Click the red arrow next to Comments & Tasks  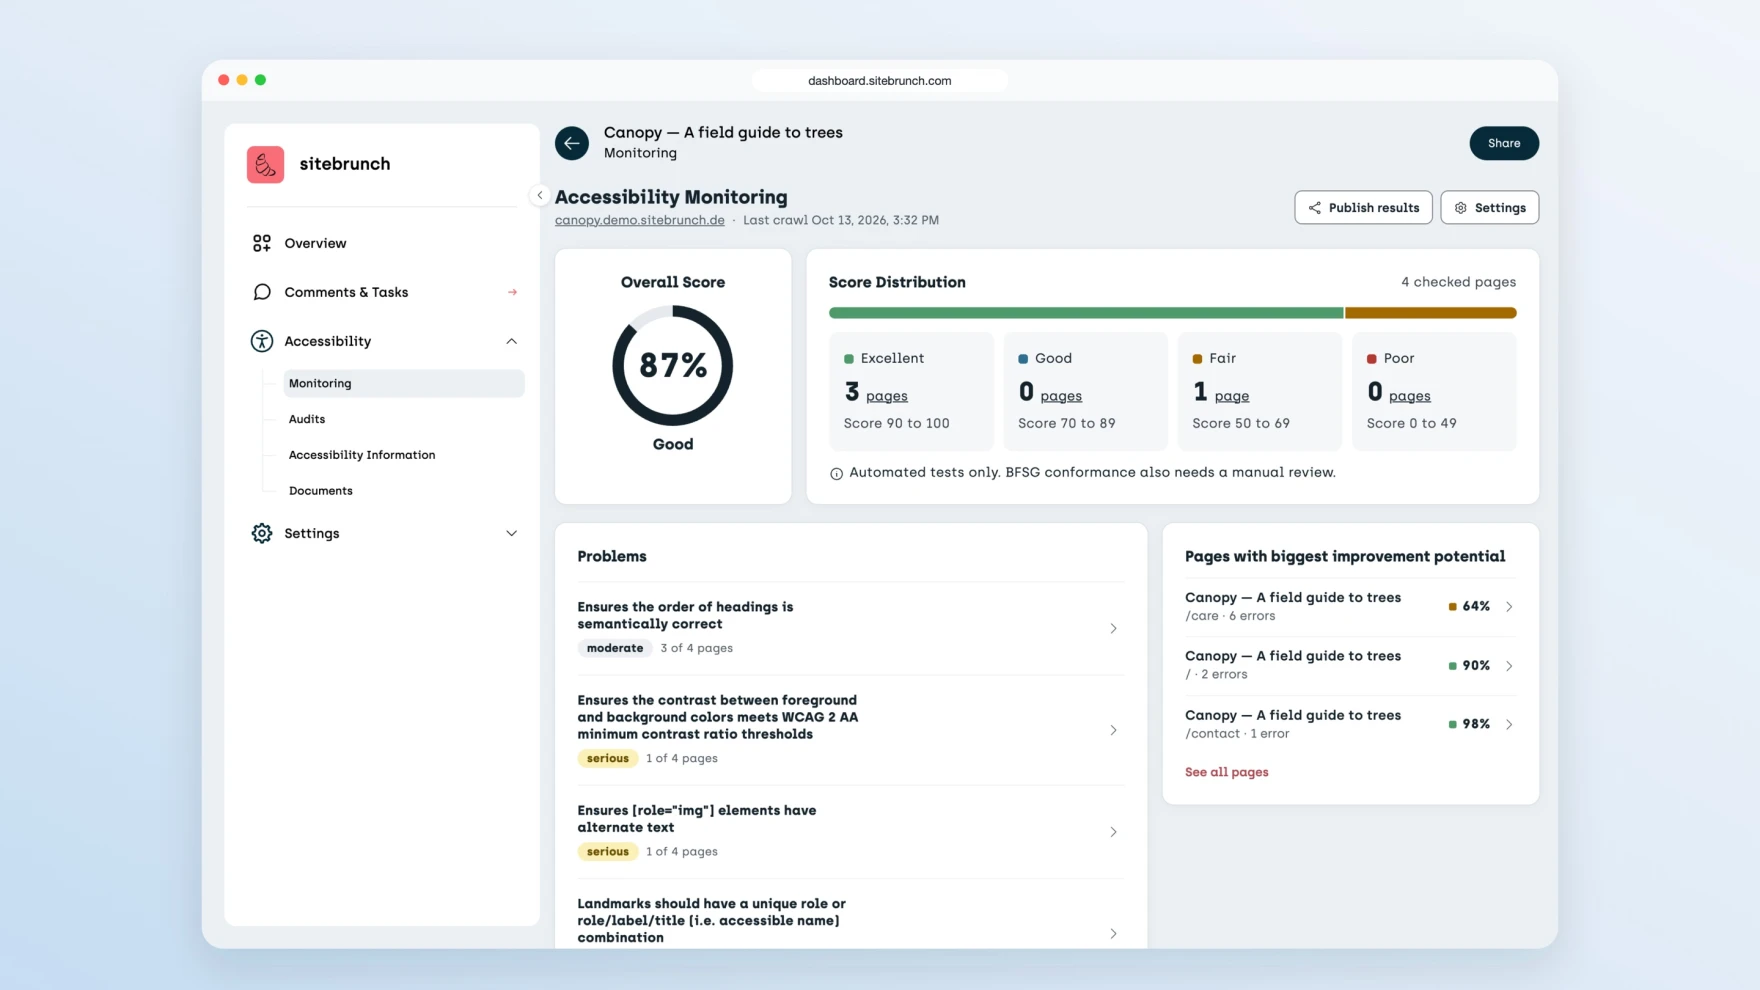512,292
